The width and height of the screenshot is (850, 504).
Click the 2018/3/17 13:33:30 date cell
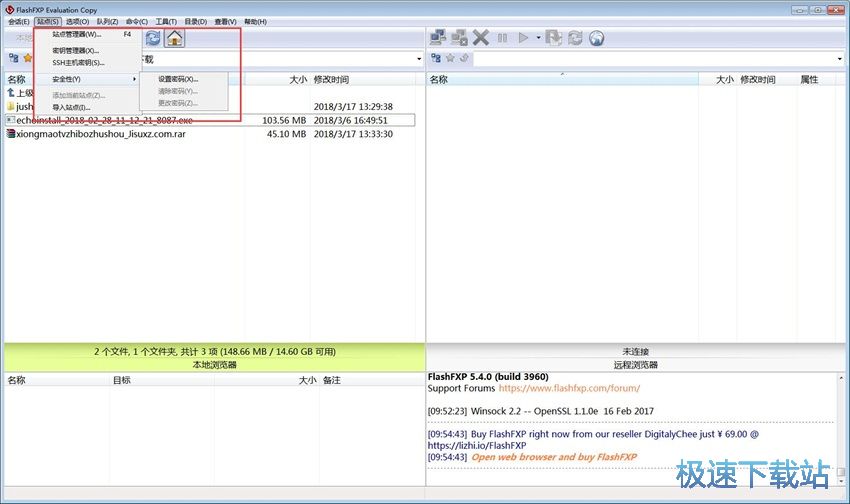[x=353, y=134]
